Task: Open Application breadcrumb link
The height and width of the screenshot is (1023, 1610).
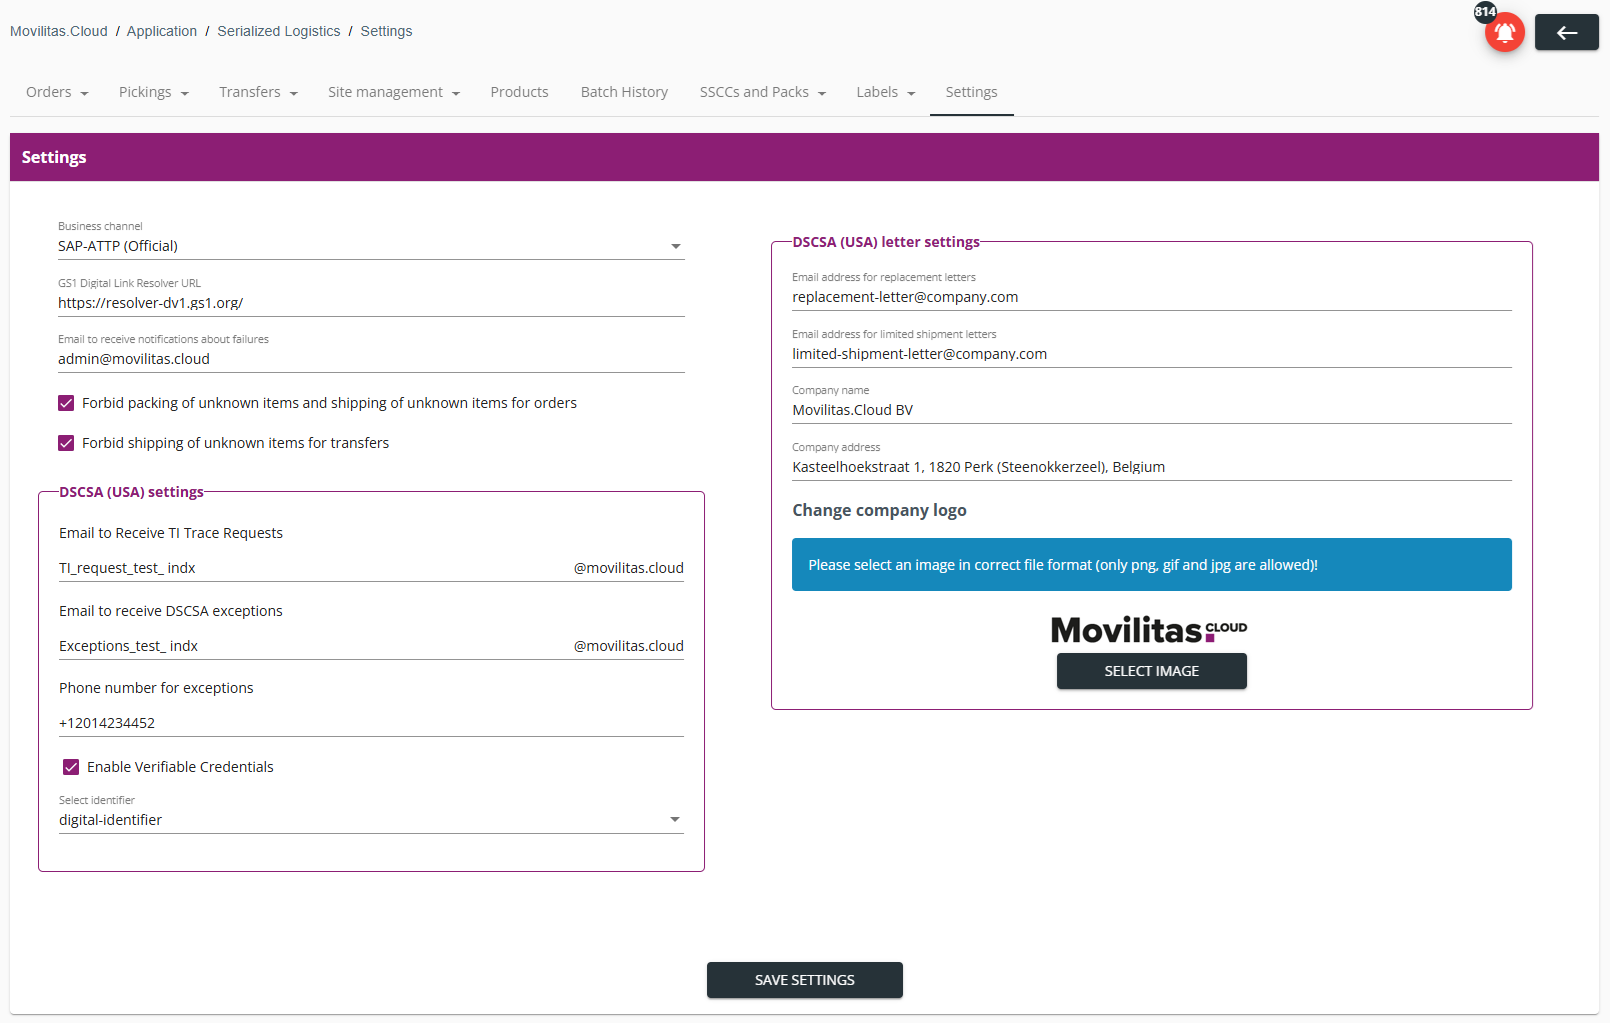Action: point(162,31)
